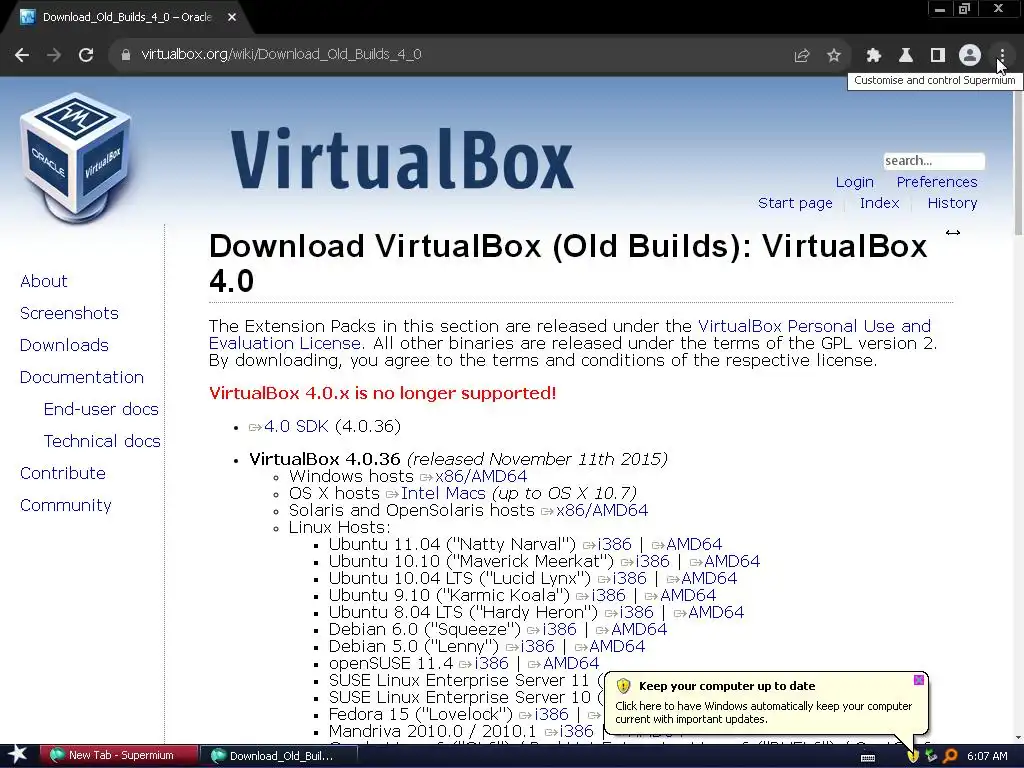Toggle the side panel icon
Viewport: 1024px width, 768px height.
pos(938,55)
